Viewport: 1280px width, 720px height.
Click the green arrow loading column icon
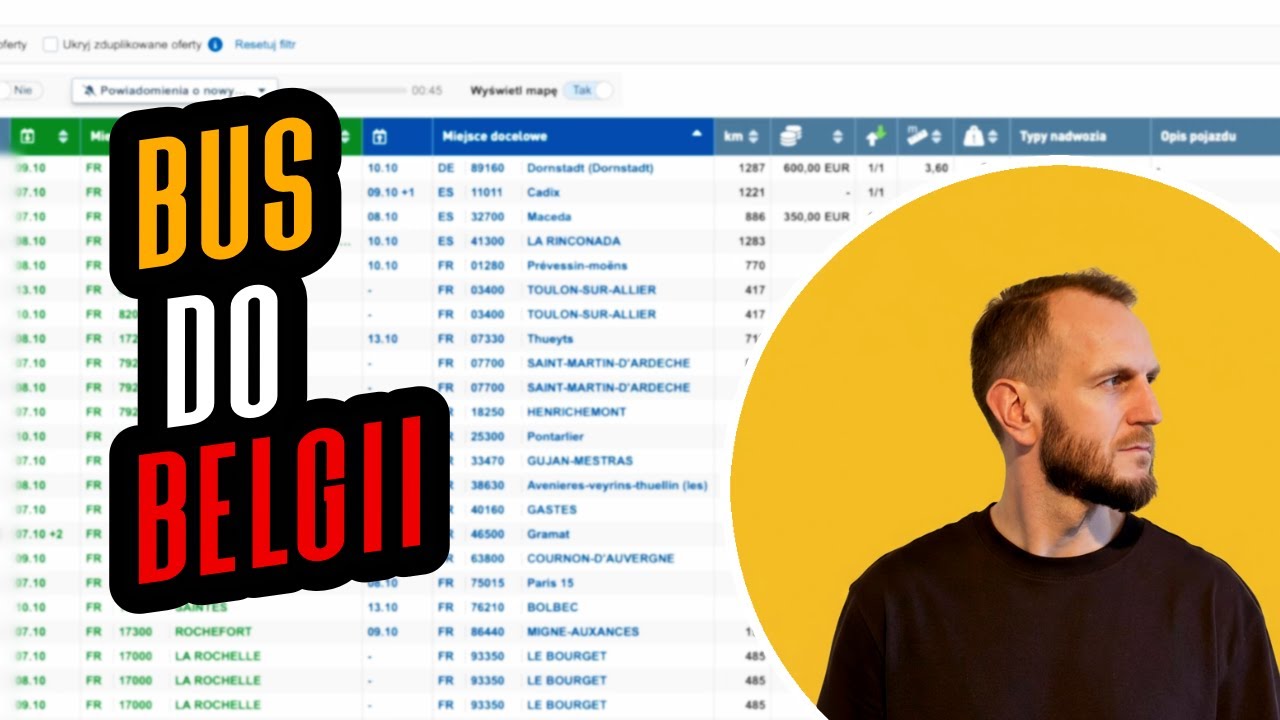click(x=878, y=137)
